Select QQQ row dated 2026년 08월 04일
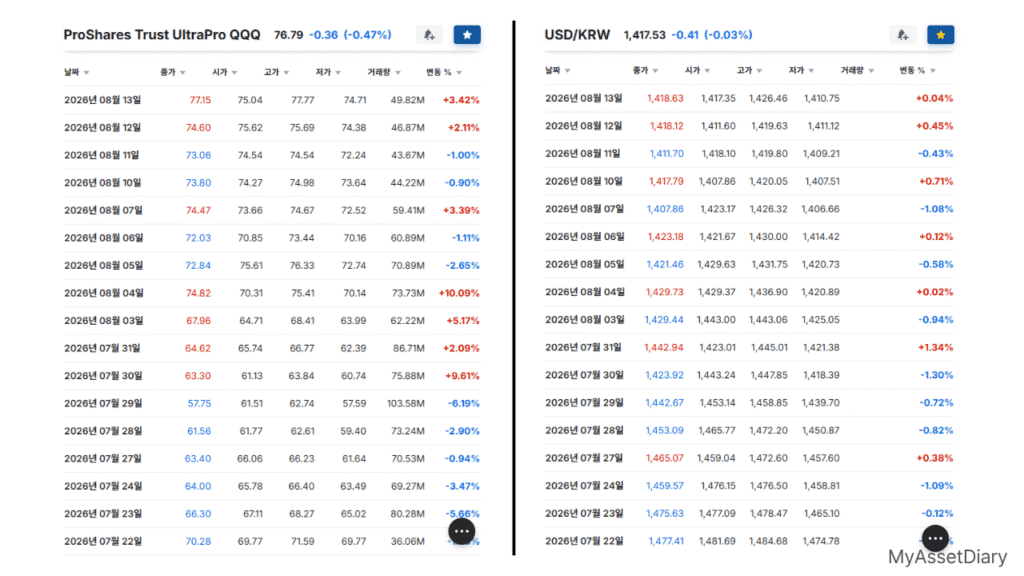The height and width of the screenshot is (576, 1024). click(272, 293)
